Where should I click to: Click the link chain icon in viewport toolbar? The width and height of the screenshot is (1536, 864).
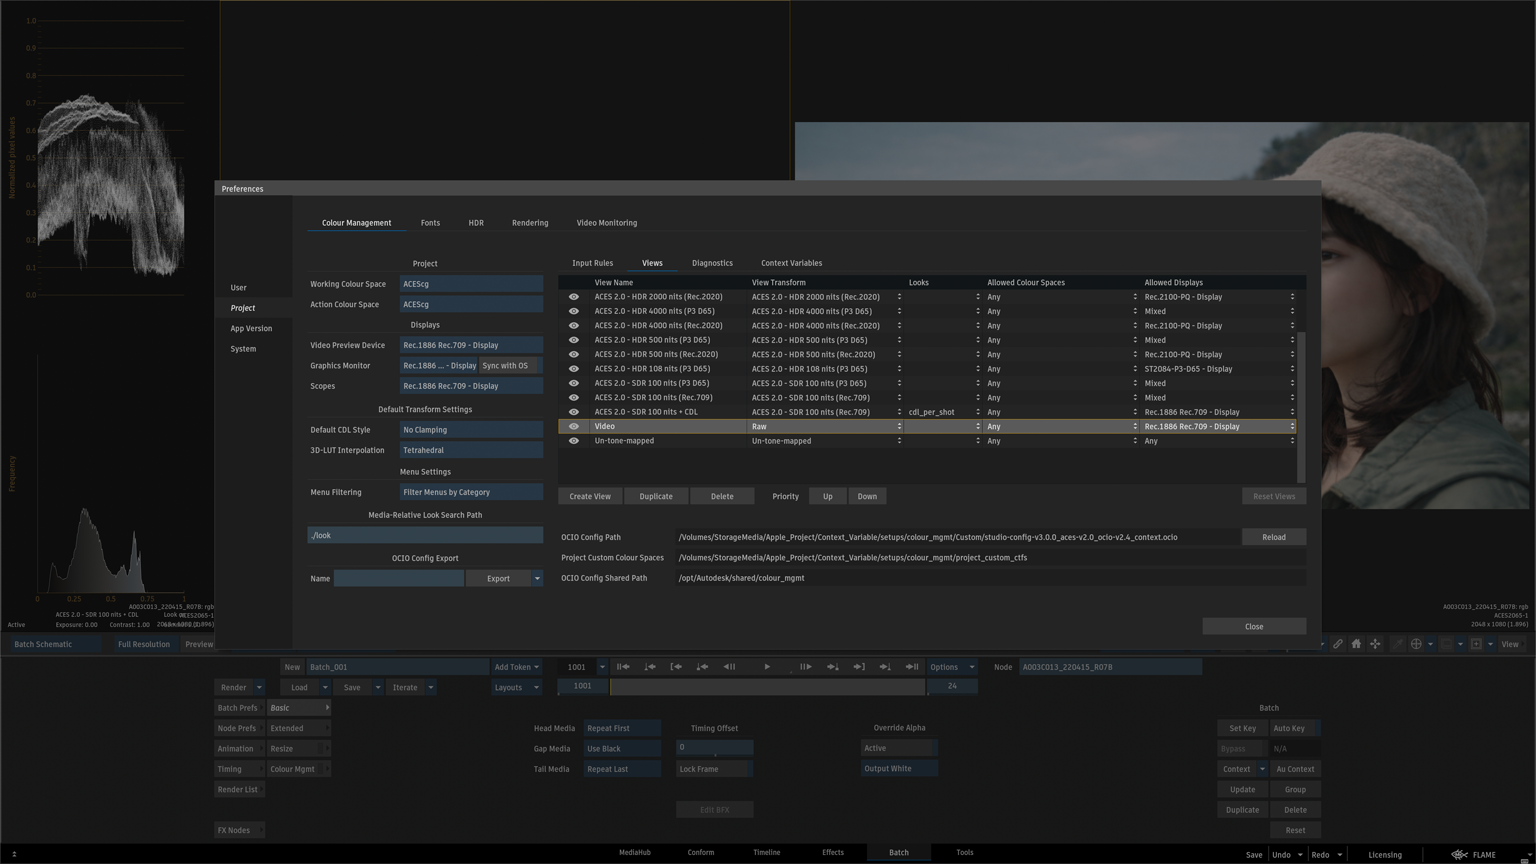click(x=1337, y=644)
